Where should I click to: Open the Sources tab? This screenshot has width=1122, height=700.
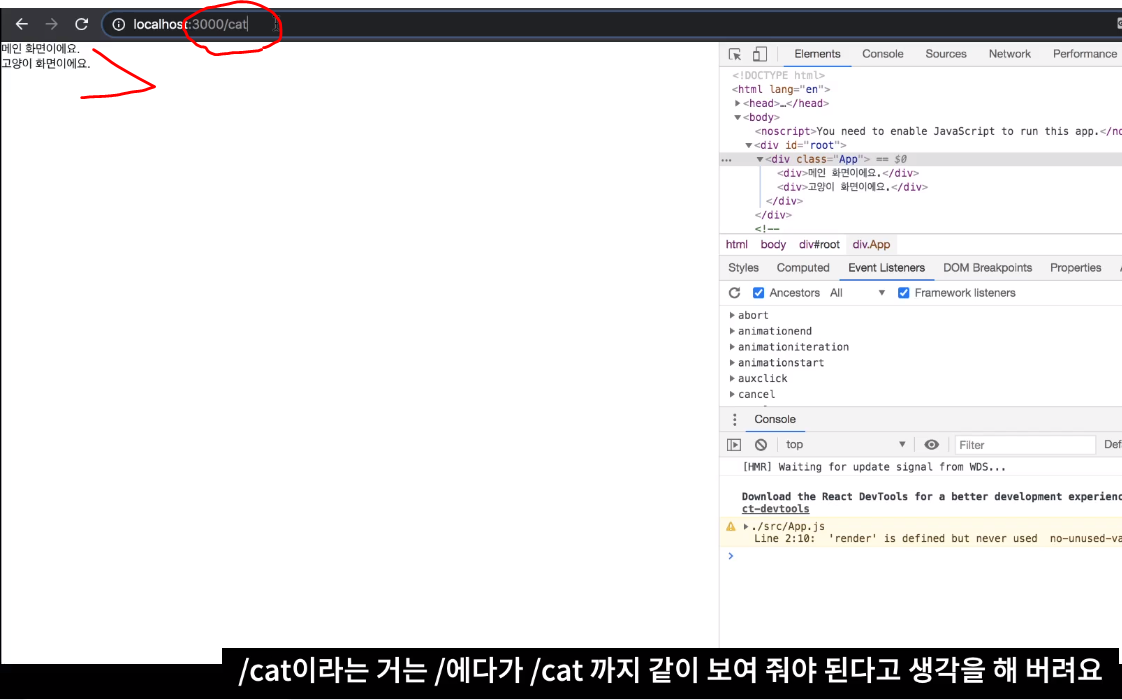(x=945, y=54)
